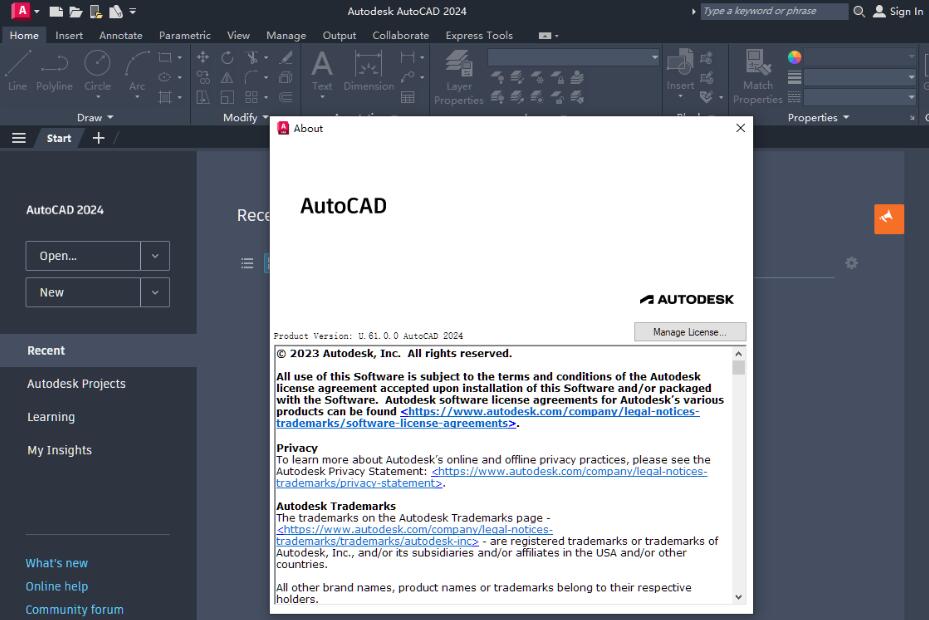The image size is (929, 620).
Task: Switch to the Annotate ribbon tab
Action: click(x=120, y=35)
